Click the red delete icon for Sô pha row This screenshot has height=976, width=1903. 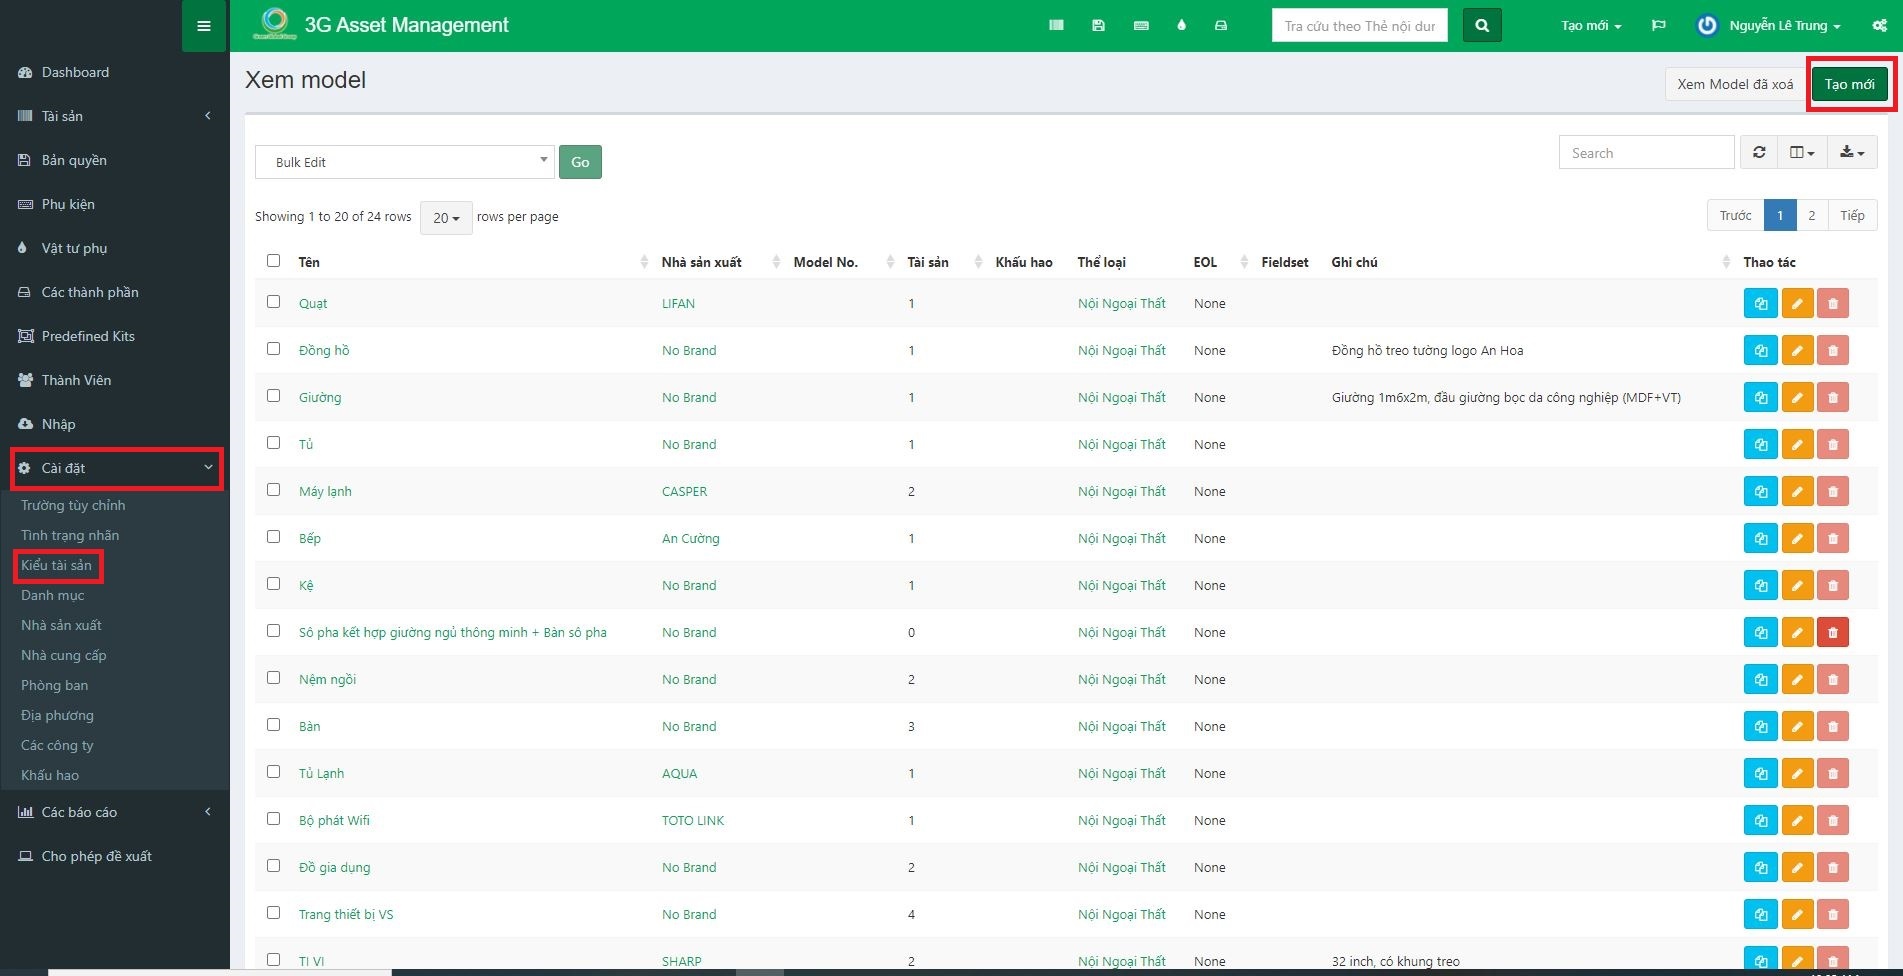pos(1832,633)
